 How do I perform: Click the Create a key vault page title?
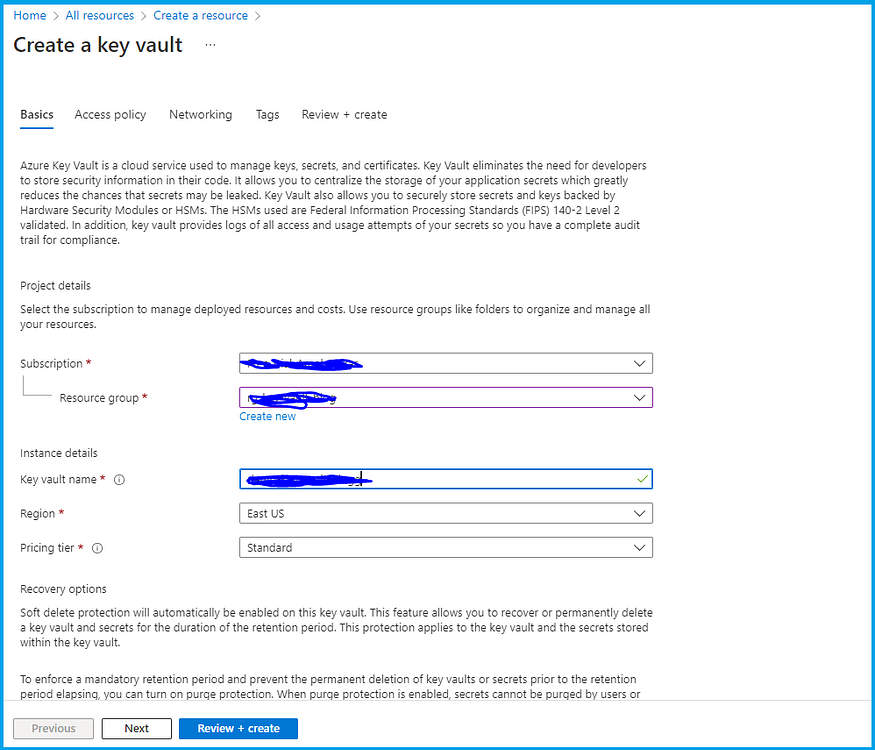tap(98, 45)
